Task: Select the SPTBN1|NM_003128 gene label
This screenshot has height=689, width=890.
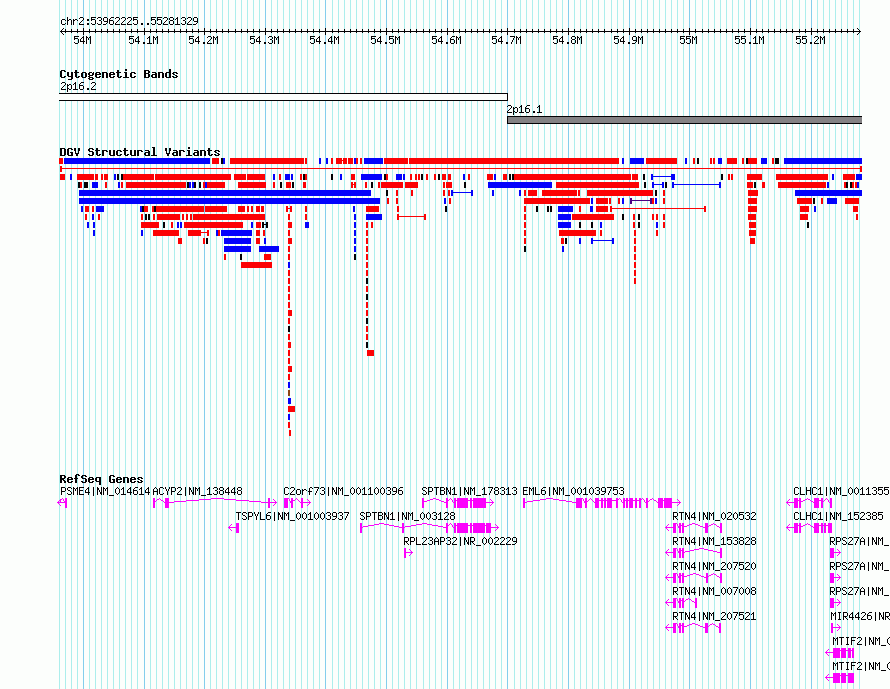Action: tap(408, 516)
